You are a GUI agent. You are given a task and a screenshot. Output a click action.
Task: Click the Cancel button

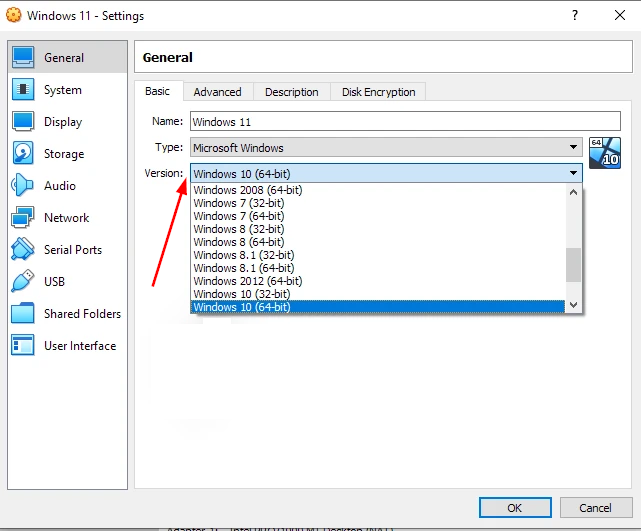pos(596,508)
